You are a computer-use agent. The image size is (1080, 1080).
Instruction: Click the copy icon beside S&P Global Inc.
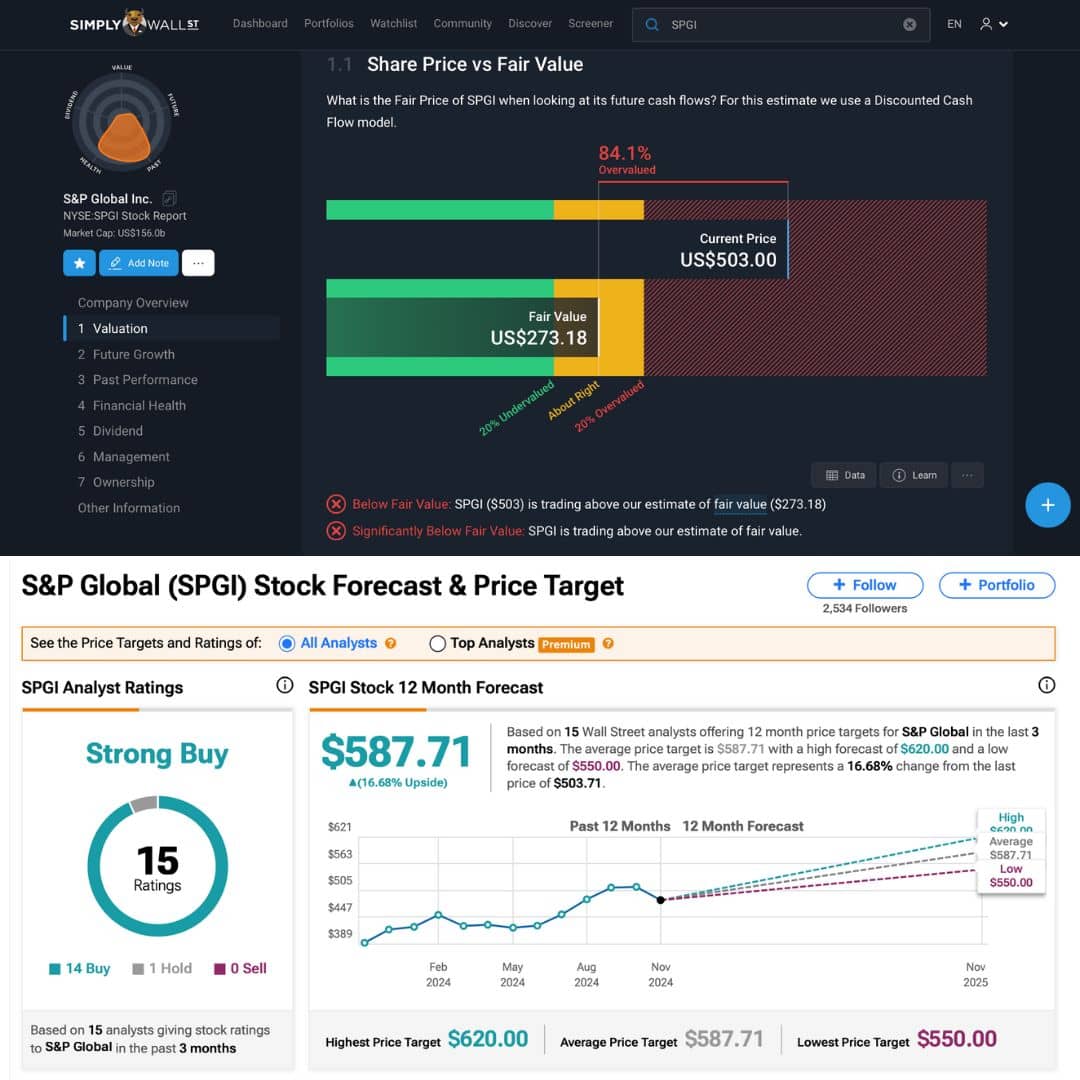tap(169, 198)
